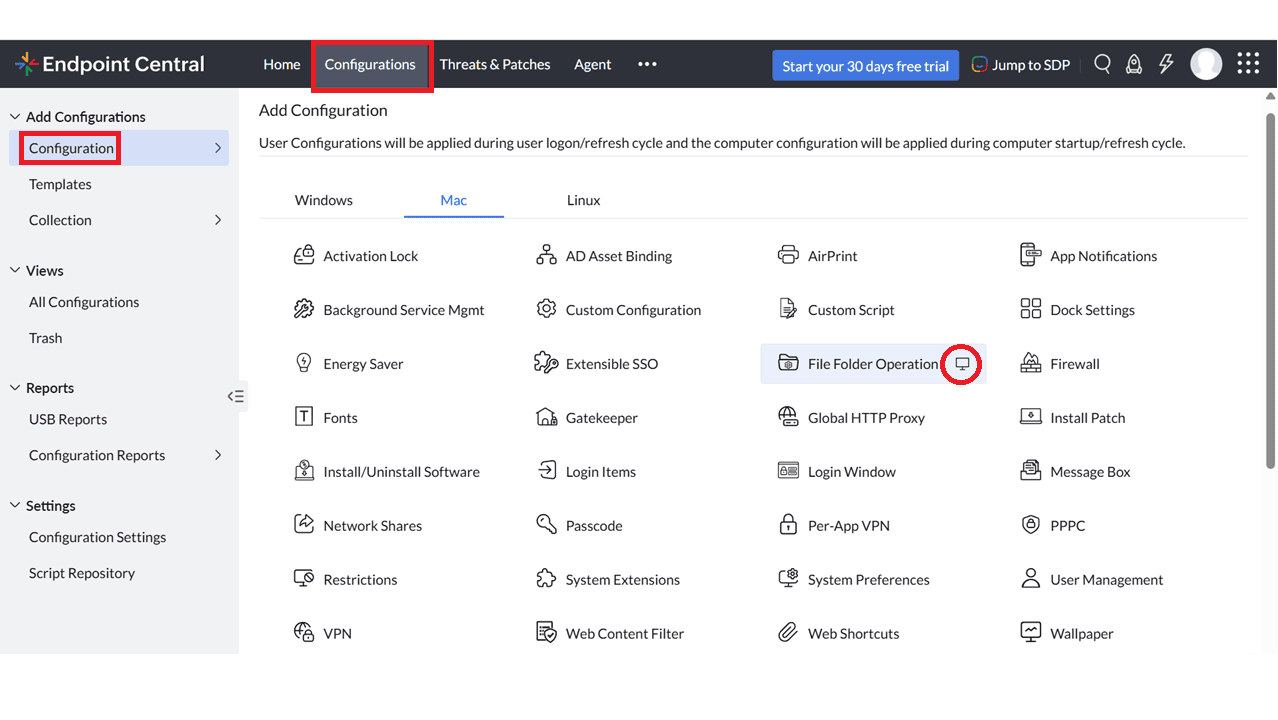The image size is (1278, 720).
Task: Open the more menu with three dots
Action: coord(647,64)
